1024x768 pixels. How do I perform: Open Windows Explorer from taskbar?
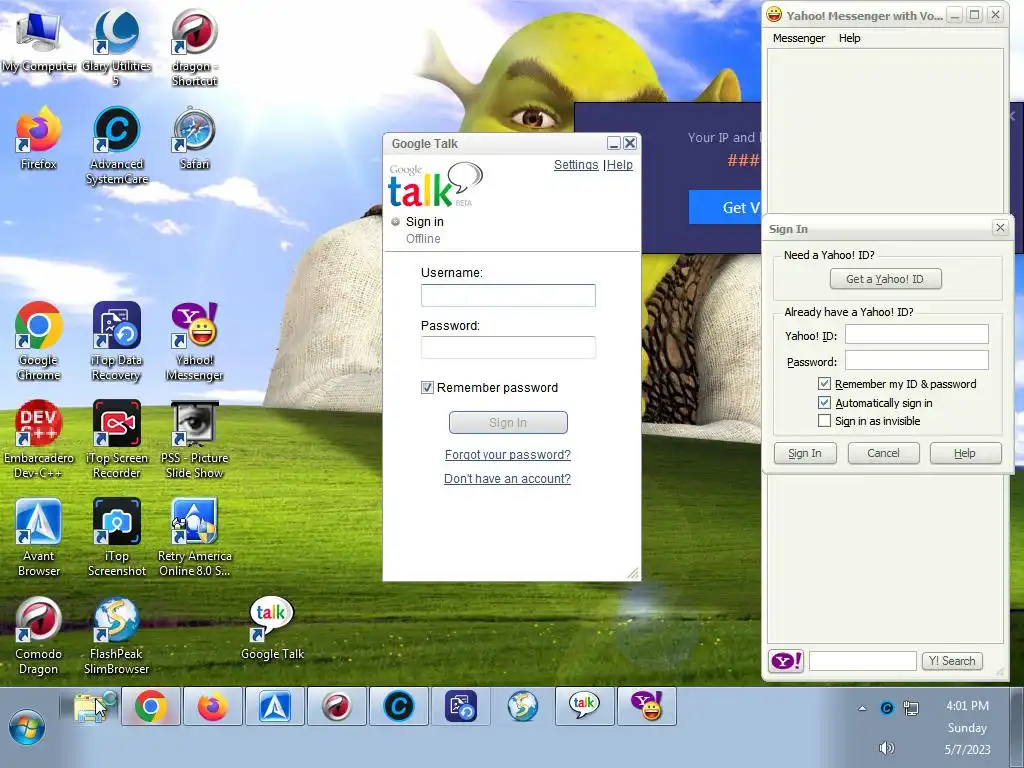(89, 707)
